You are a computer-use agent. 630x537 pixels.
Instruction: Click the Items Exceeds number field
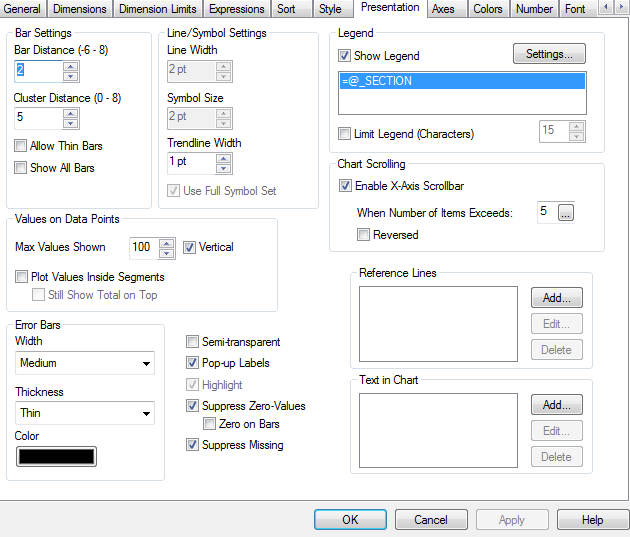click(547, 212)
